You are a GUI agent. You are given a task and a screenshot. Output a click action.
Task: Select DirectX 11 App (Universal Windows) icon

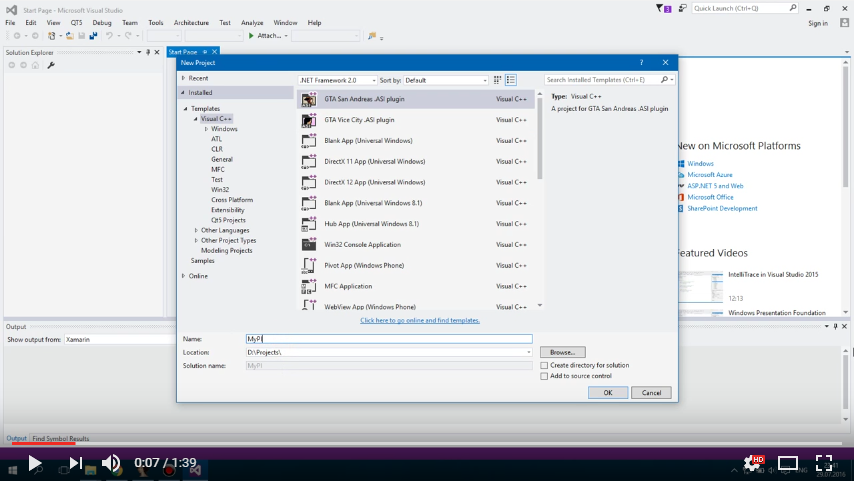pos(309,161)
